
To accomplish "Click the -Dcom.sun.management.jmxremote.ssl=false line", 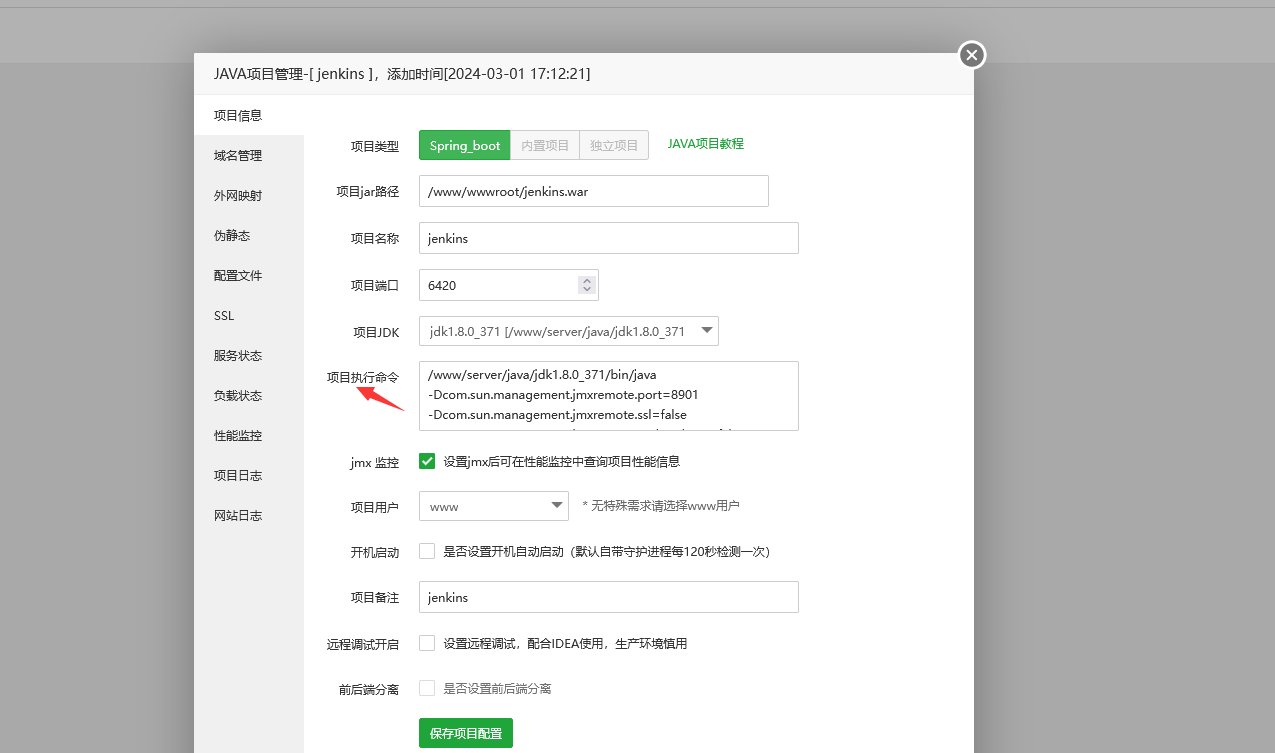I will click(557, 414).
